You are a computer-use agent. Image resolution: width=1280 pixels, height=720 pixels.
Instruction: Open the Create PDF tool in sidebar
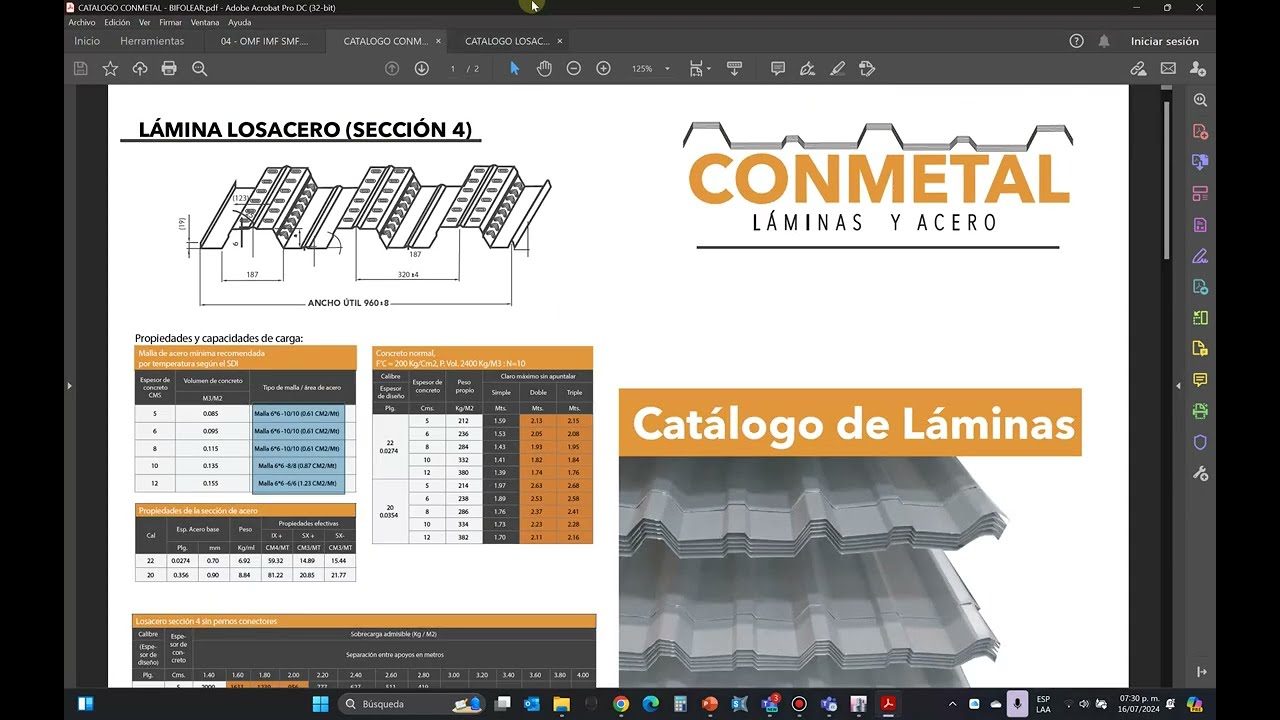[1200, 131]
